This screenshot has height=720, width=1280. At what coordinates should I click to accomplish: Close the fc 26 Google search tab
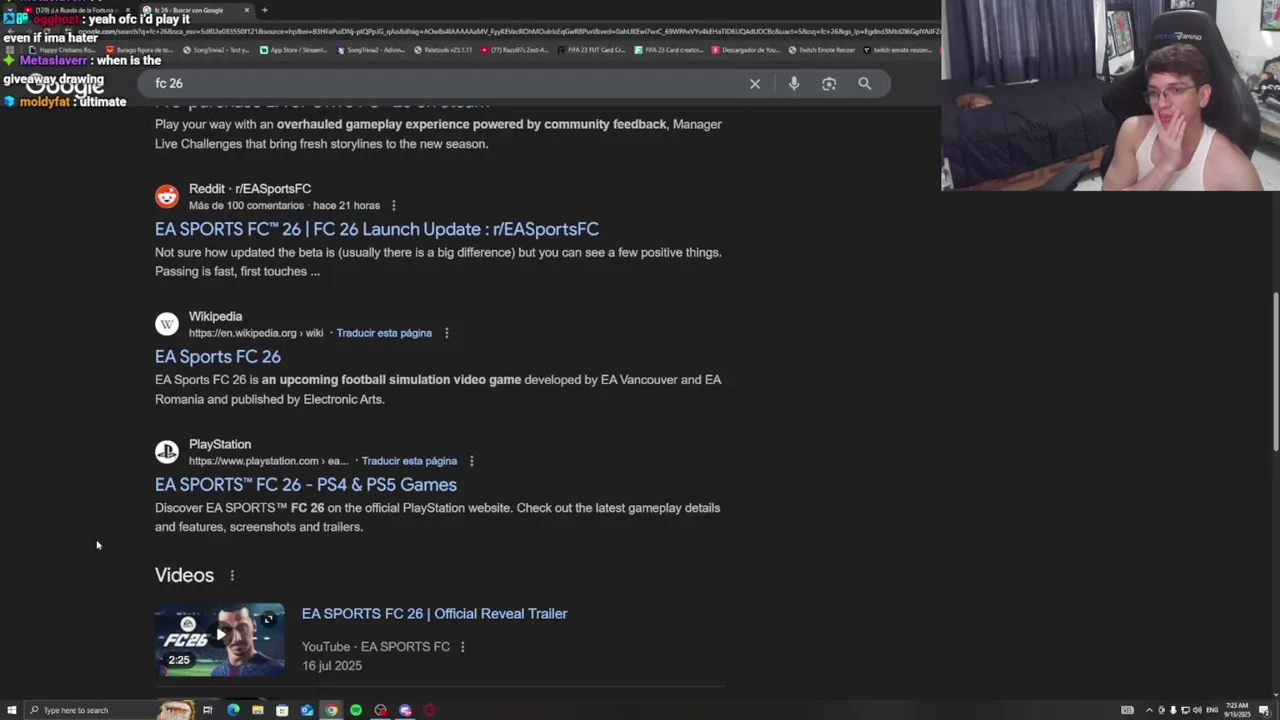(247, 10)
